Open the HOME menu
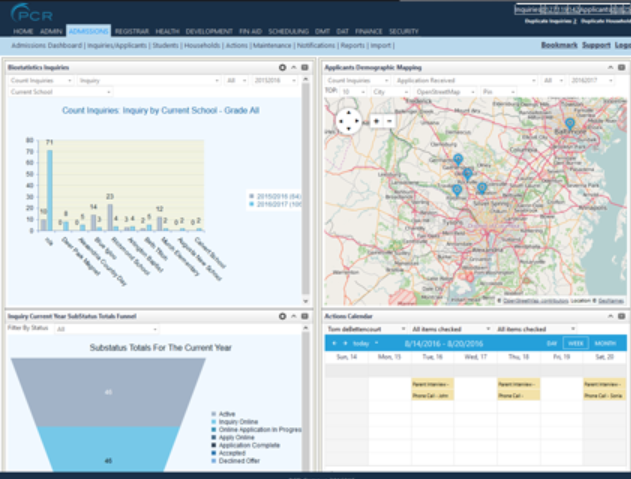This screenshot has width=631, height=479. [x=23, y=31]
